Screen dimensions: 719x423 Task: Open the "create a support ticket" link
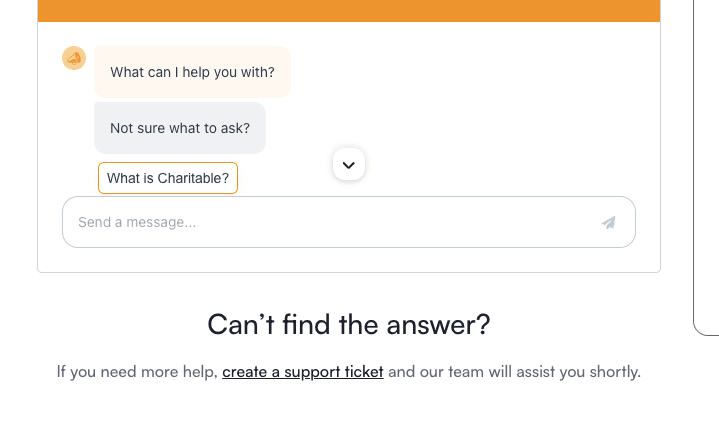click(303, 372)
